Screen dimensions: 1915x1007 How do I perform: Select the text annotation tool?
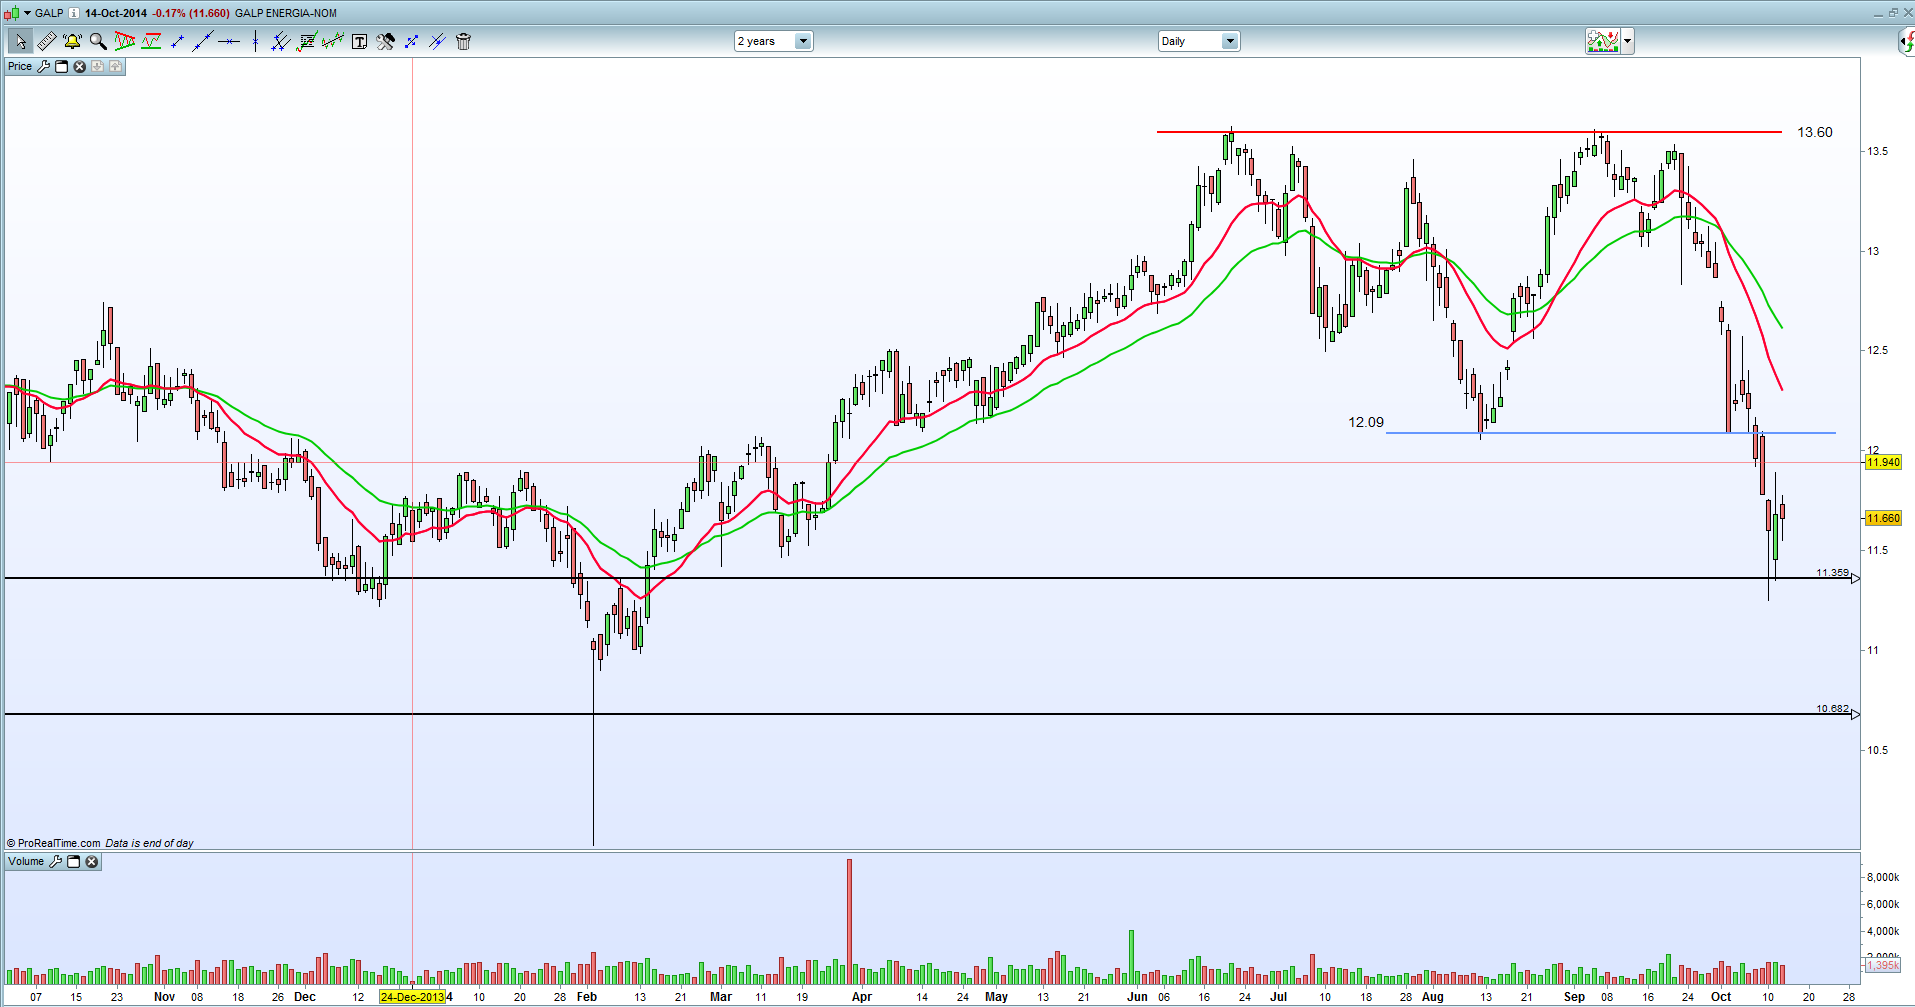(x=359, y=41)
